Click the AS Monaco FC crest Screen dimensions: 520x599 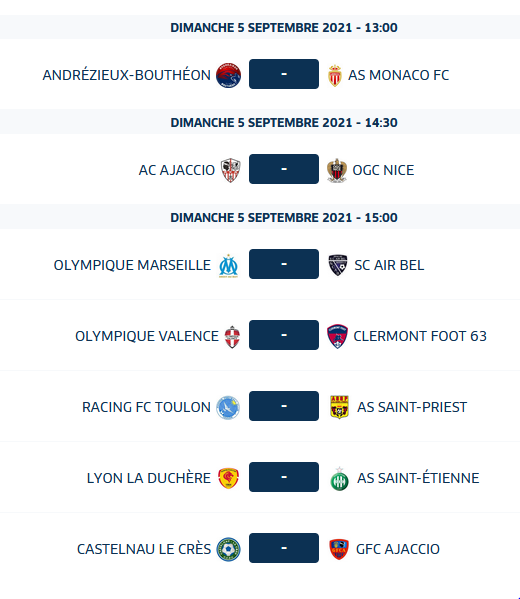coord(335,75)
